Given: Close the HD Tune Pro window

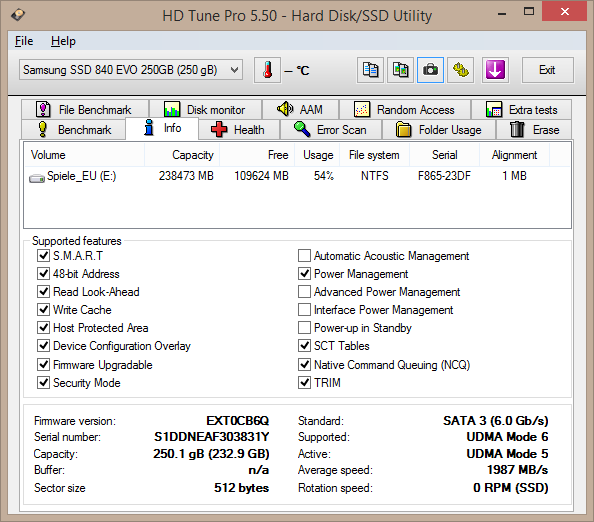Looking at the screenshot, I should point(565,11).
